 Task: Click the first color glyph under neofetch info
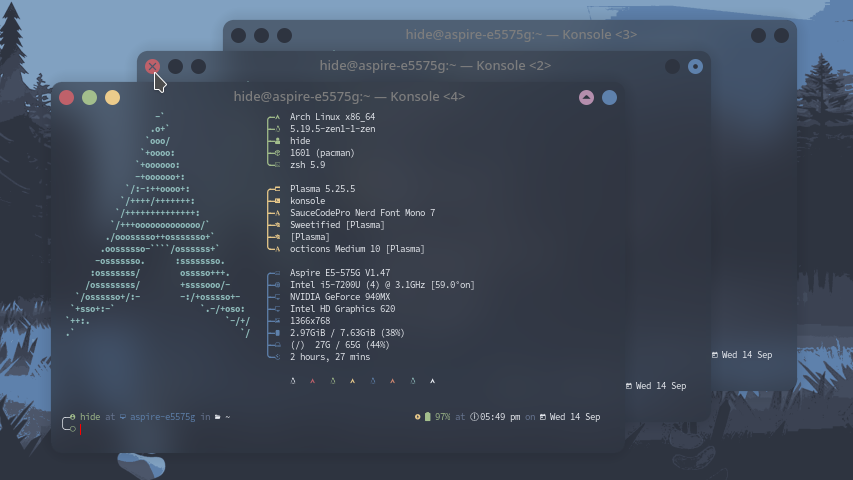click(293, 381)
